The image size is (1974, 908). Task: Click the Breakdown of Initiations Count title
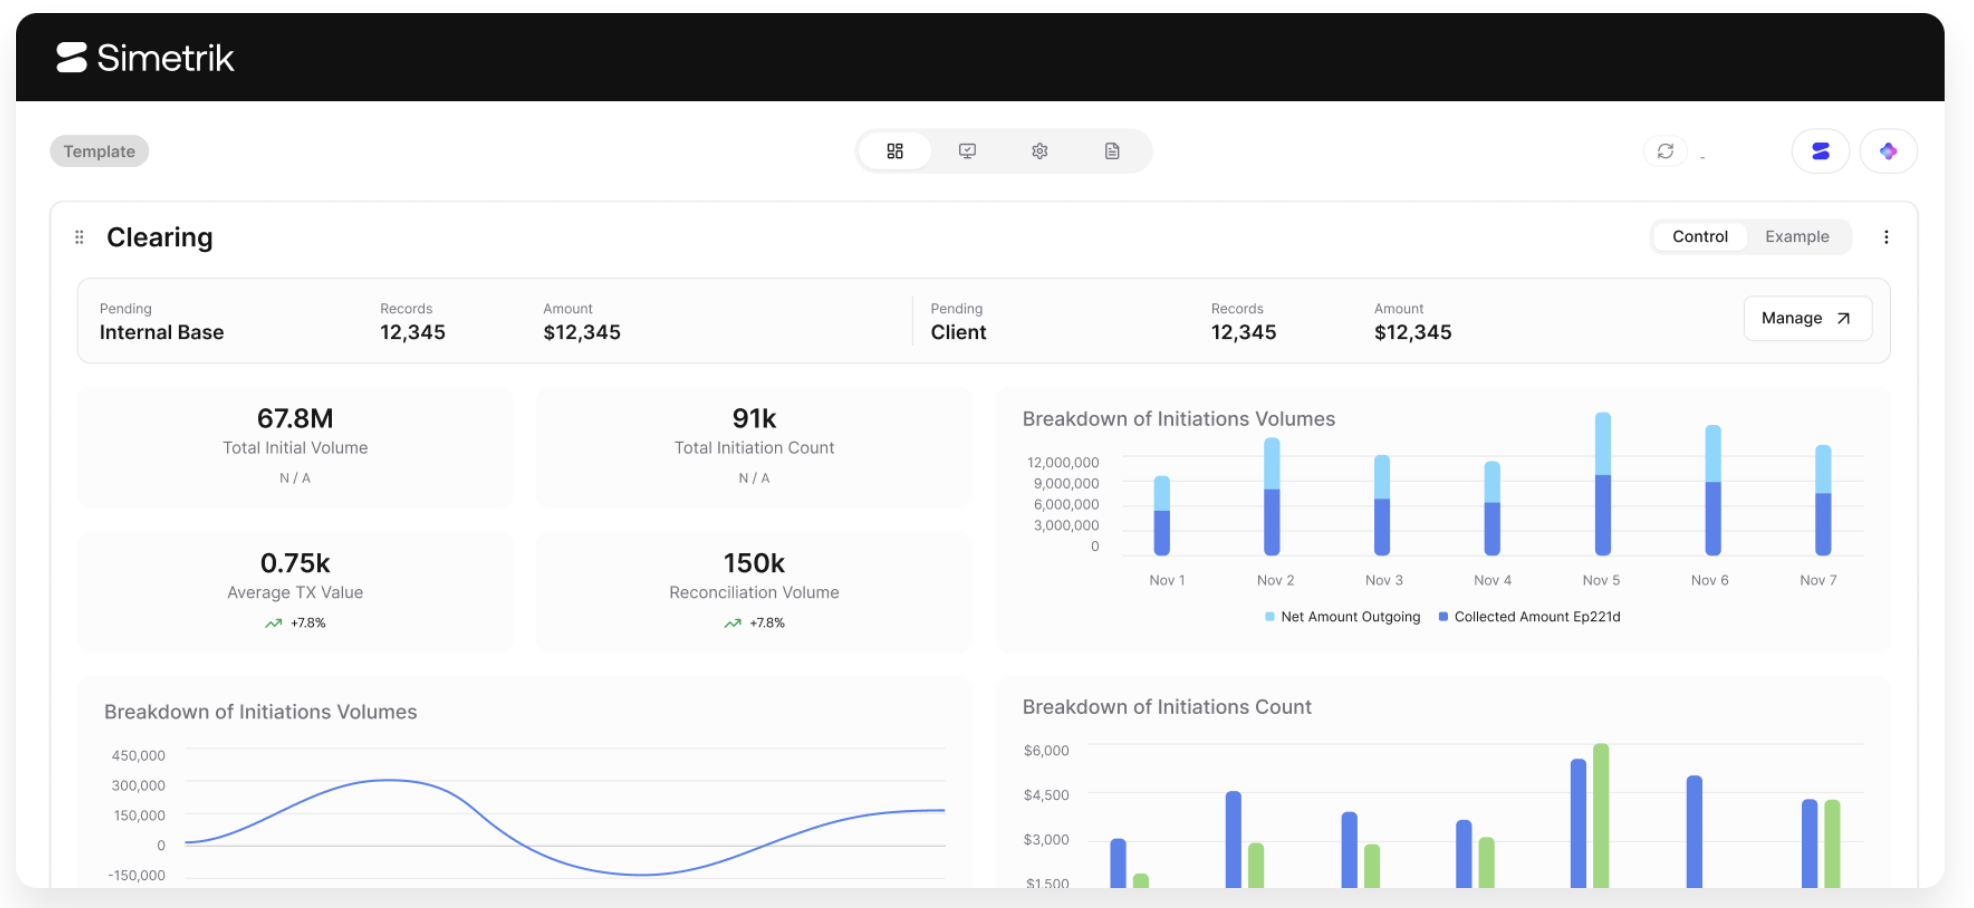pyautogui.click(x=1167, y=707)
